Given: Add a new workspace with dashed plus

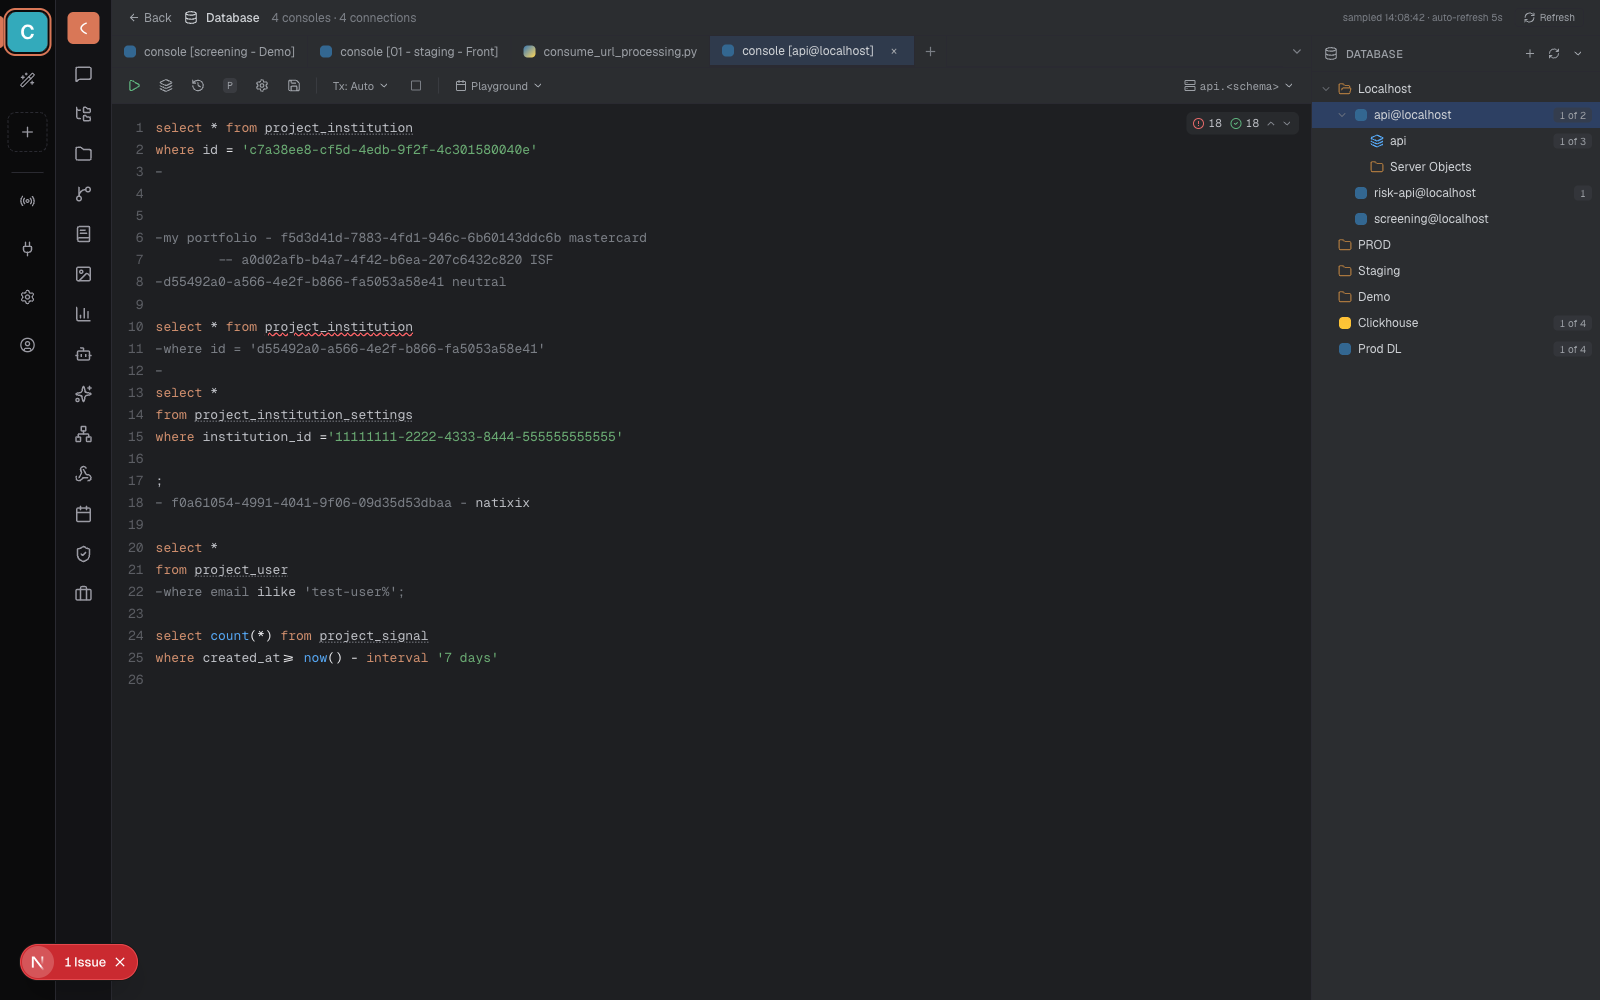Looking at the screenshot, I should point(27,132).
